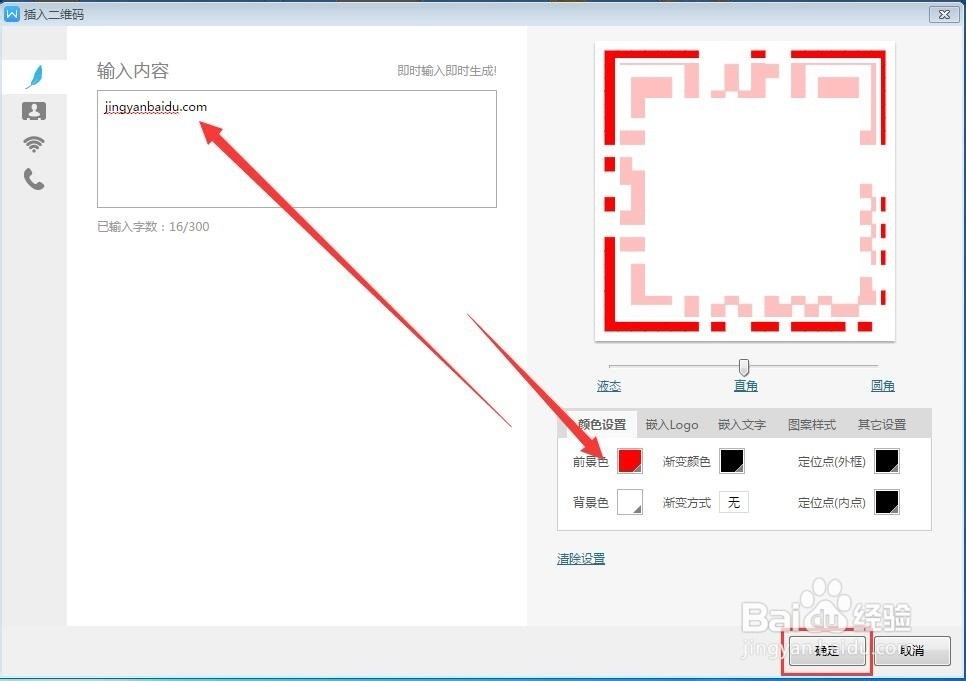966x681 pixels.
Task: Open the 渐变方式 dropdown showing 无
Action: coord(734,502)
